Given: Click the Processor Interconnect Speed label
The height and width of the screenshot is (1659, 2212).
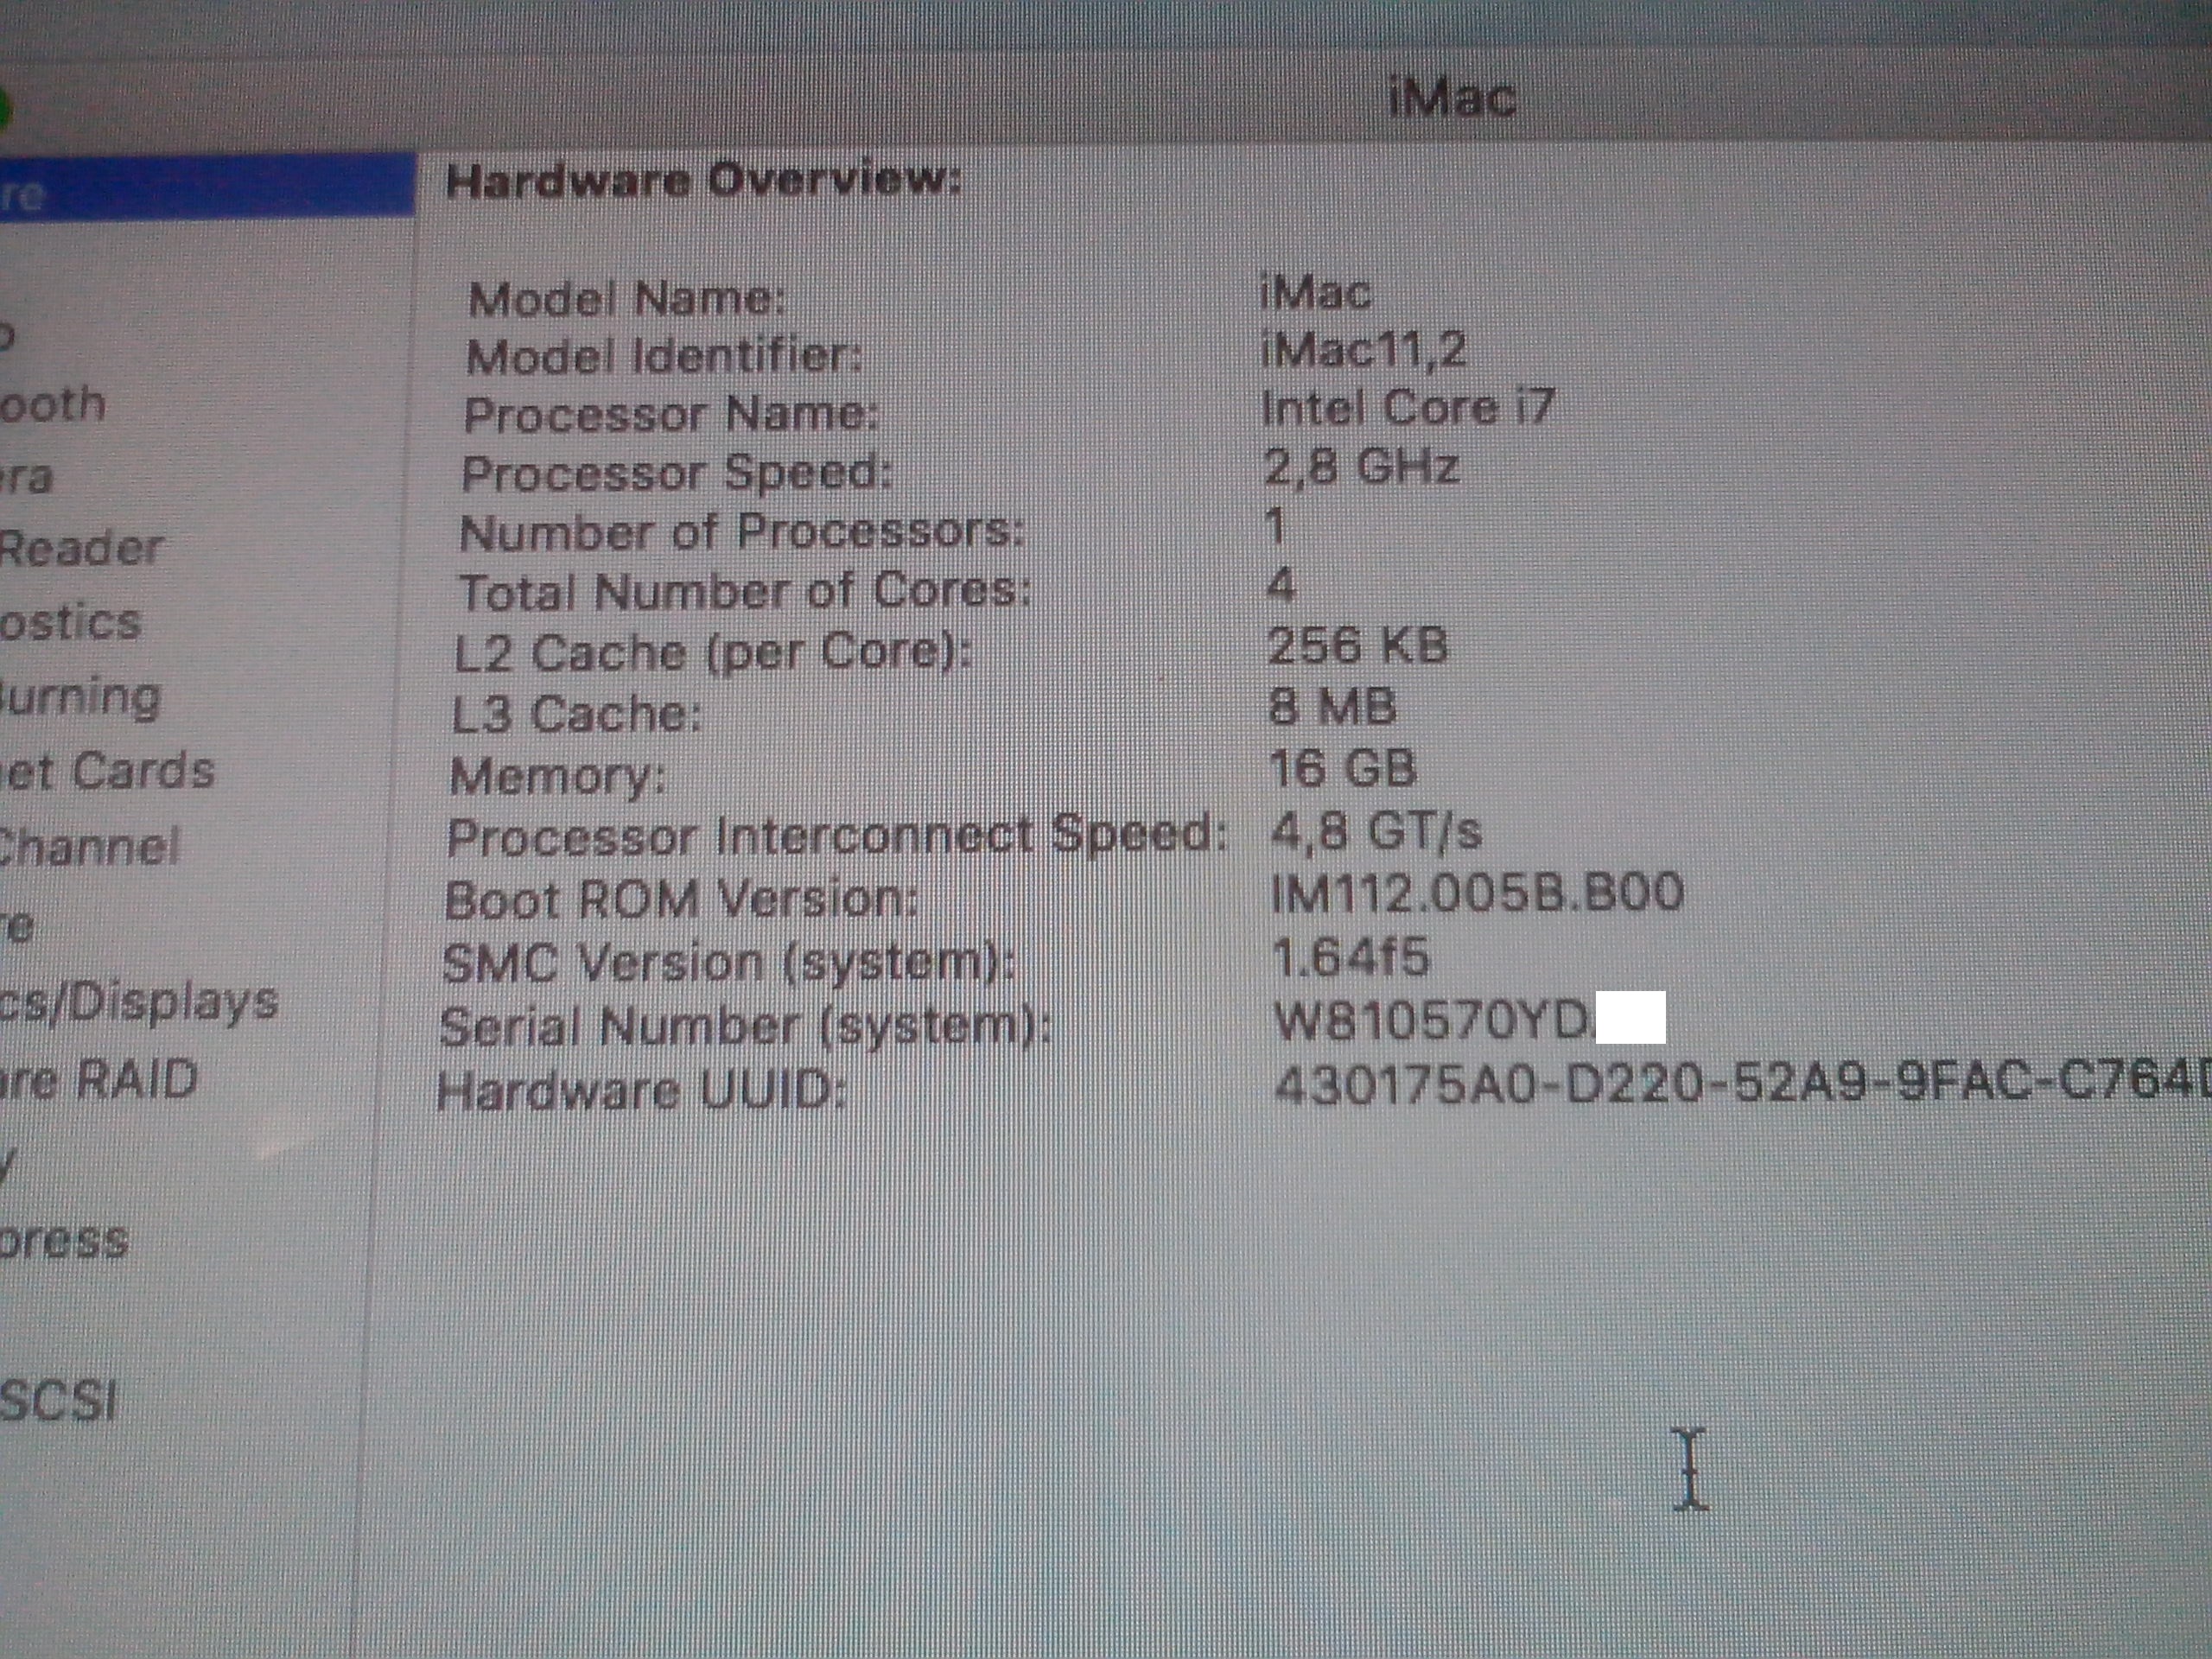Looking at the screenshot, I should tap(837, 835).
